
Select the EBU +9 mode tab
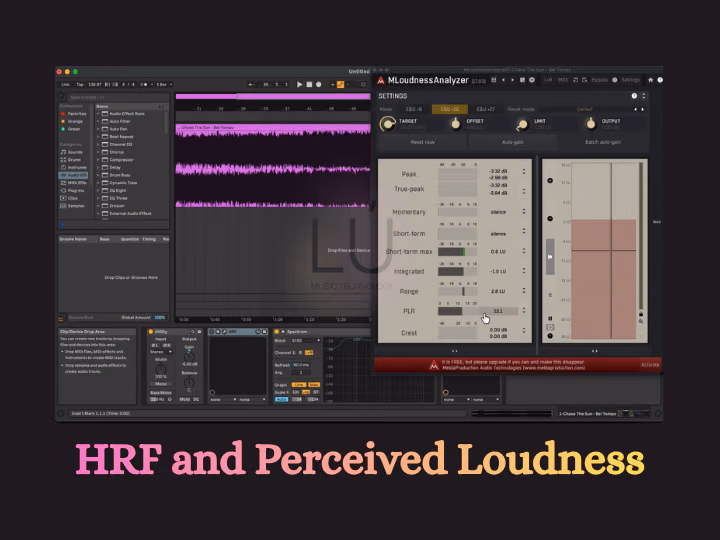[414, 109]
